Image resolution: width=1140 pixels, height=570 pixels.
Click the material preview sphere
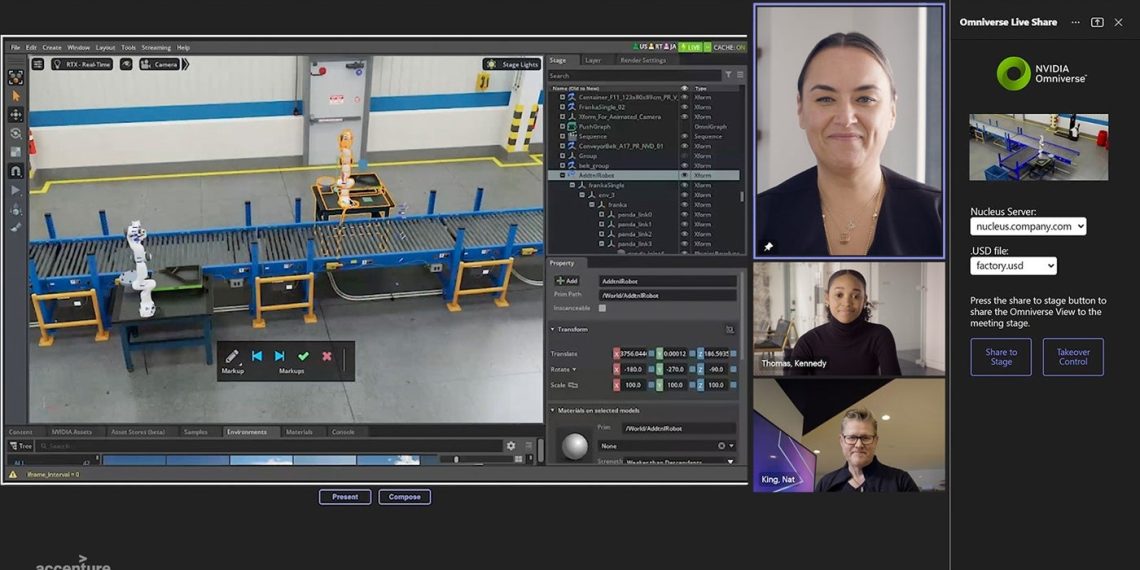pos(574,445)
